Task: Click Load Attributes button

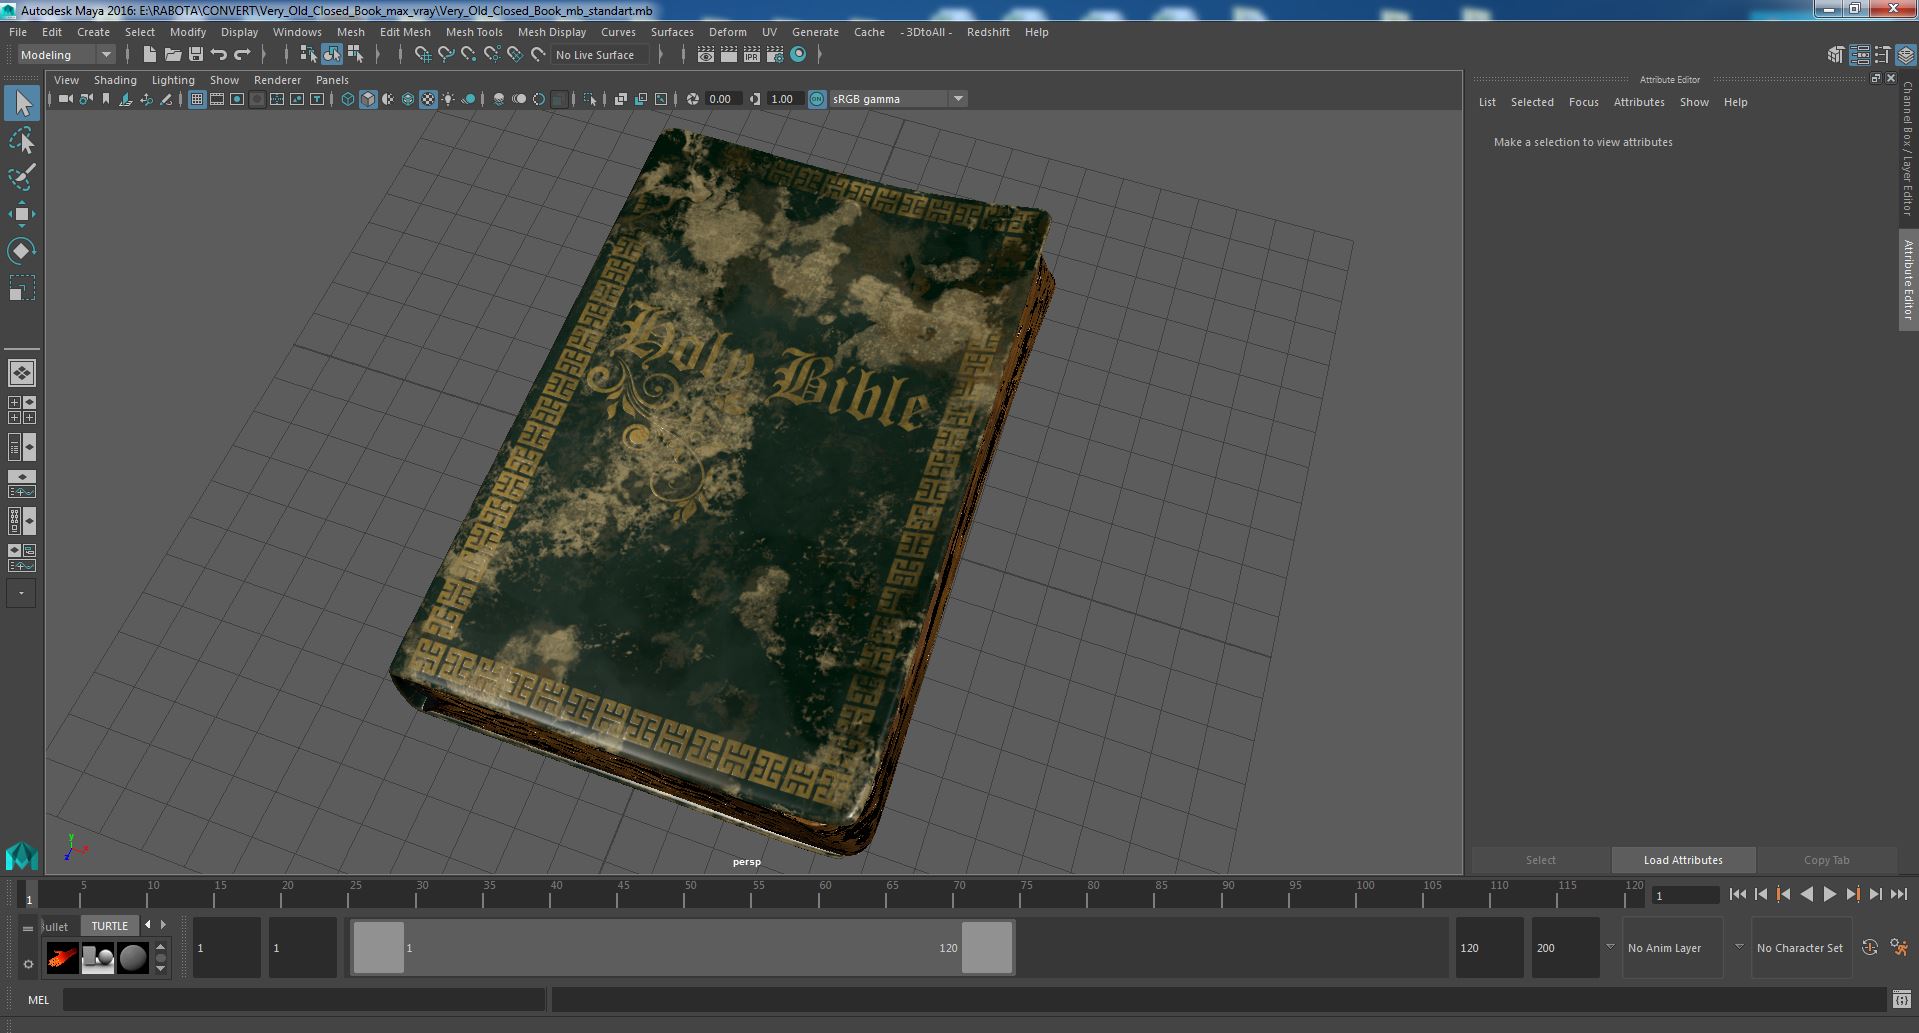Action: pos(1683,860)
